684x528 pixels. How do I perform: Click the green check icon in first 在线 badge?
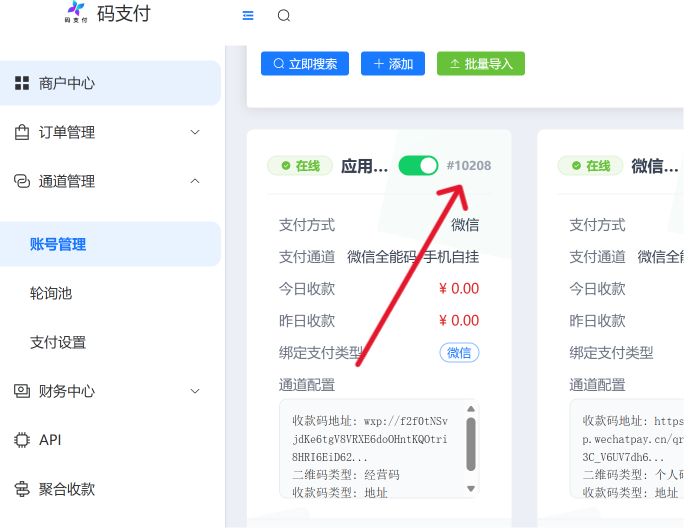coord(286,166)
